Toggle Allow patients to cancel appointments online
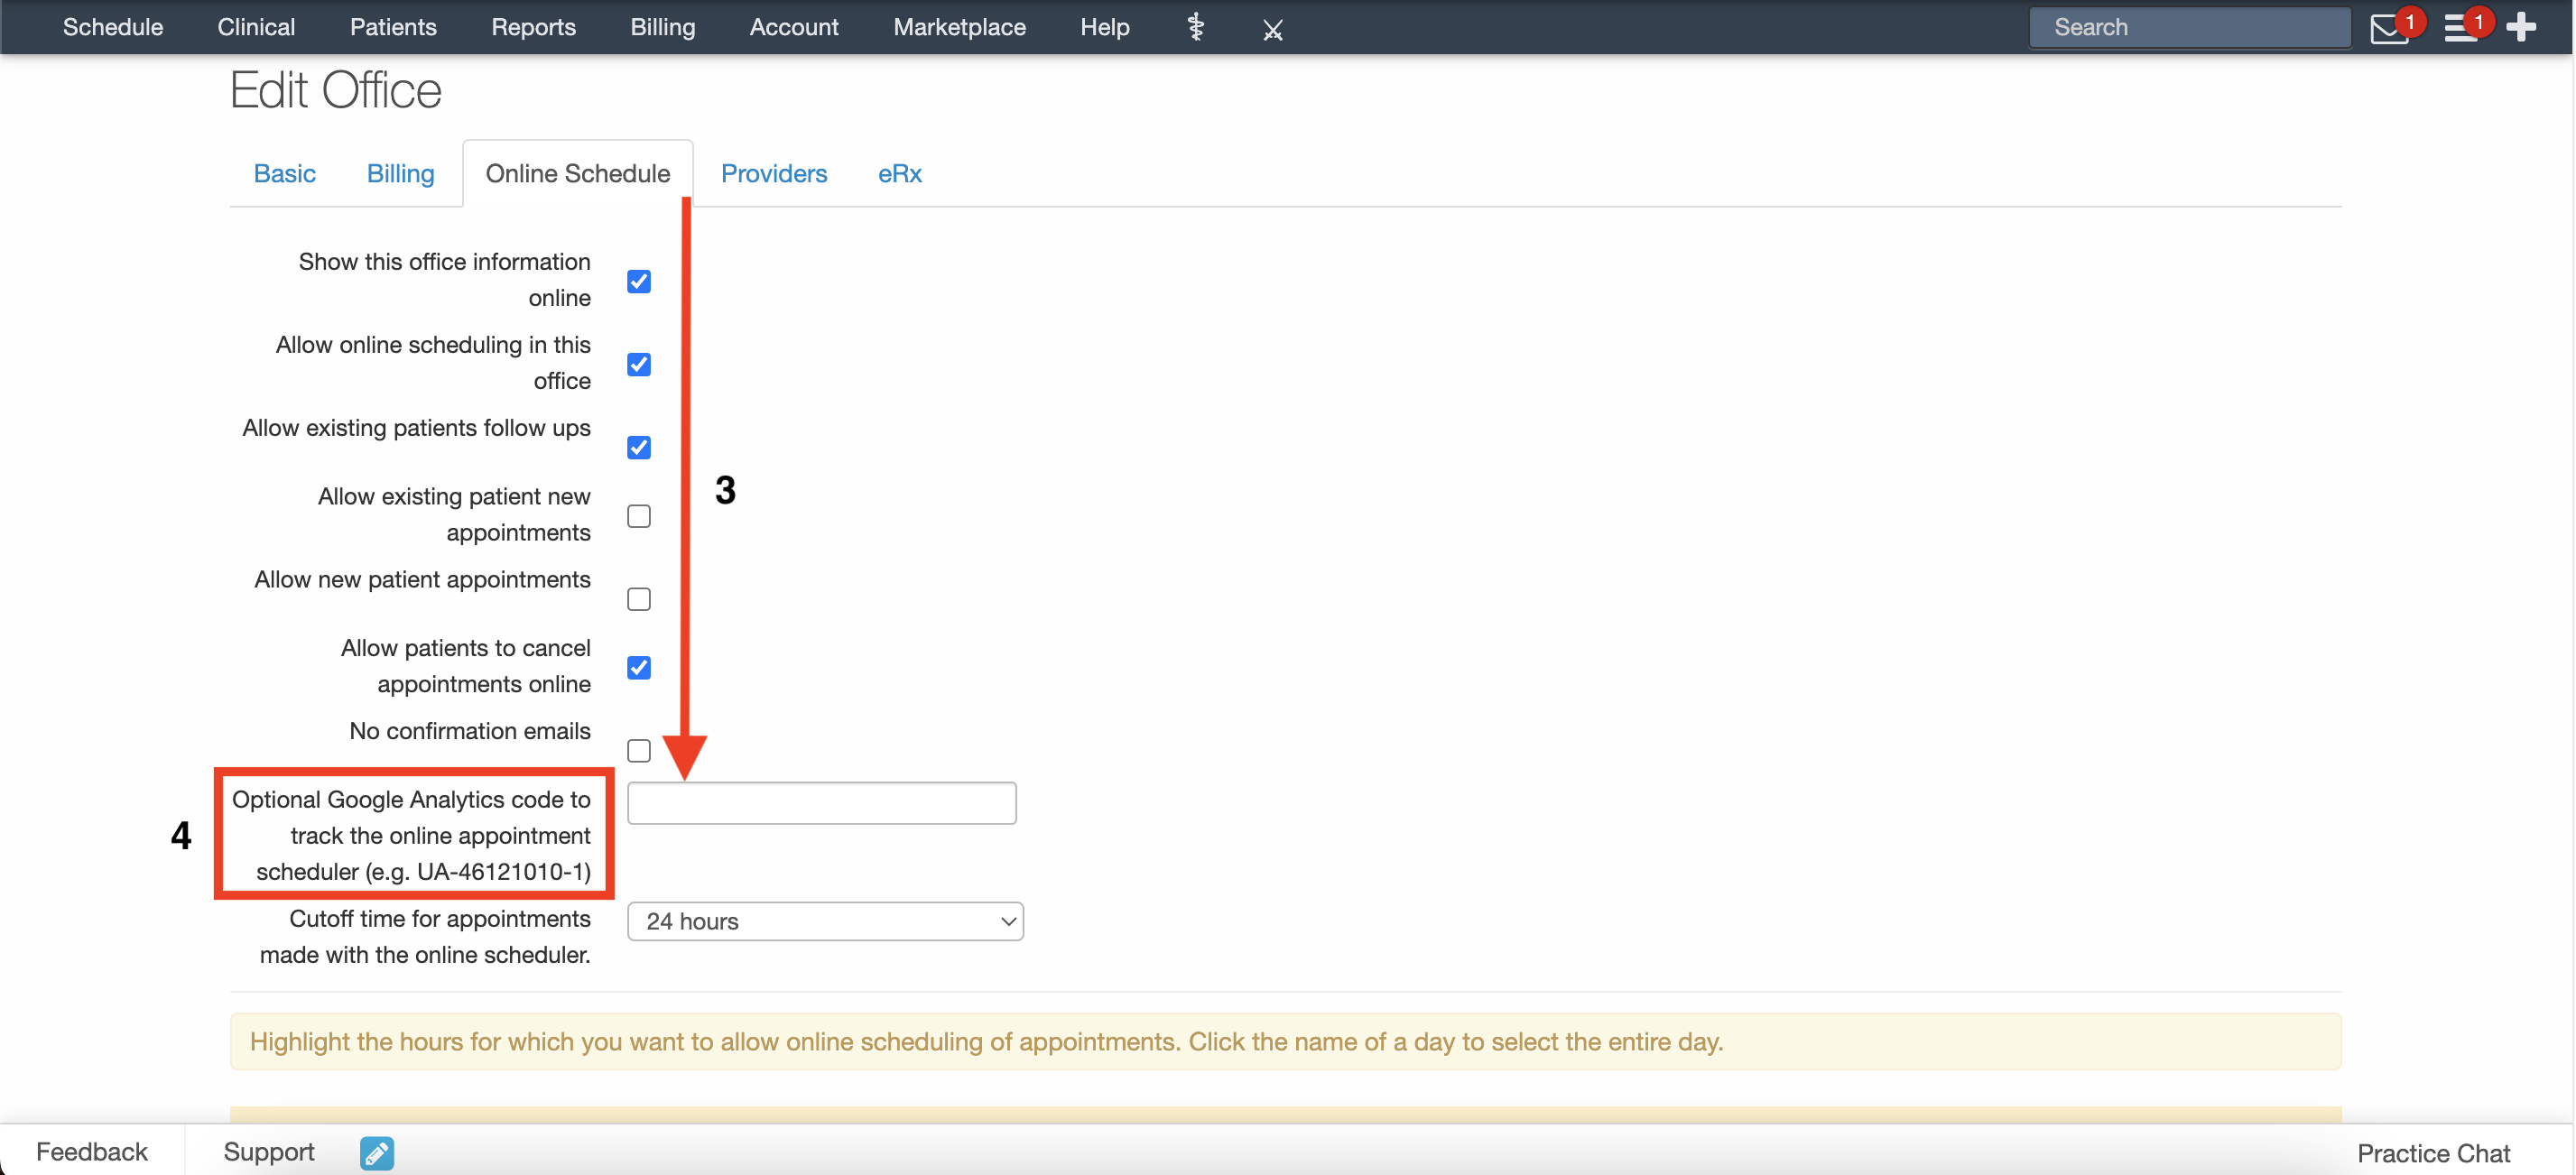The image size is (2576, 1175). [639, 667]
